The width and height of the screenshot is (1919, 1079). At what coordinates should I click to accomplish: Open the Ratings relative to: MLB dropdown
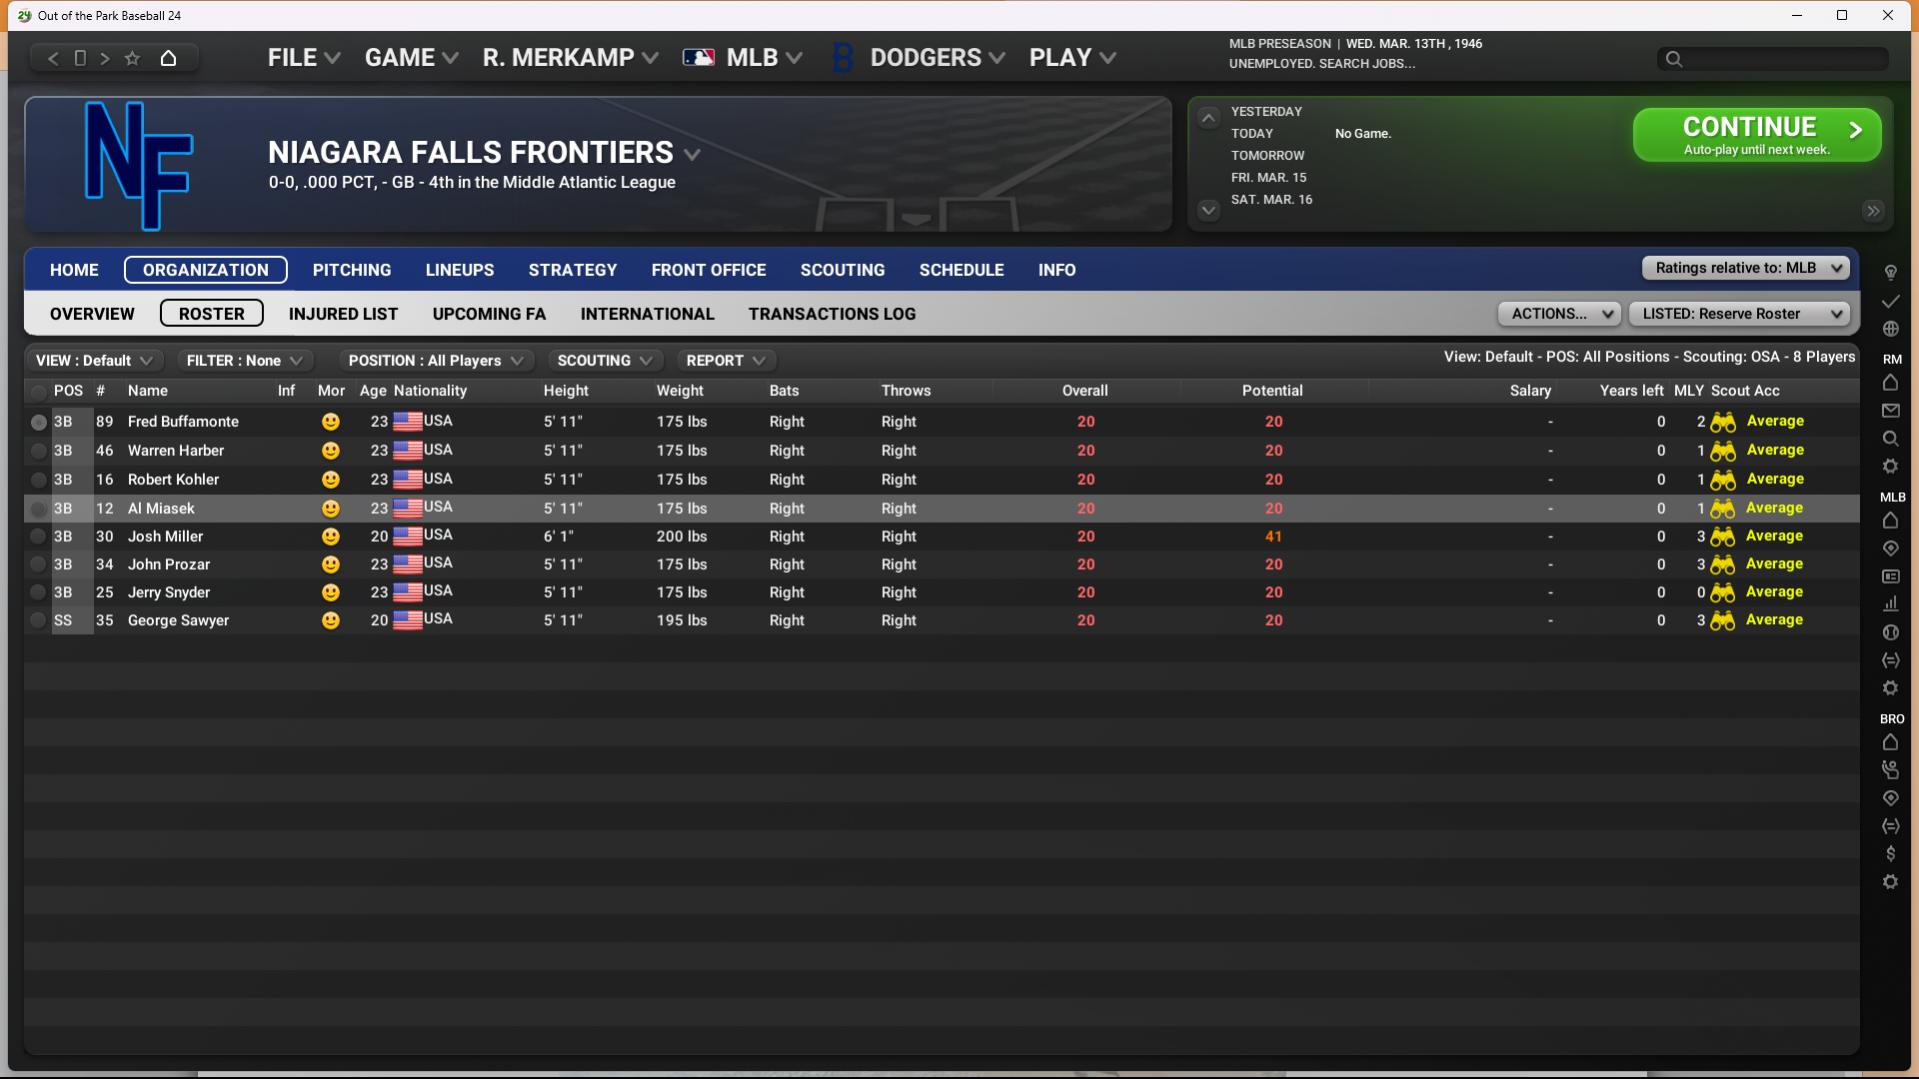(1746, 268)
